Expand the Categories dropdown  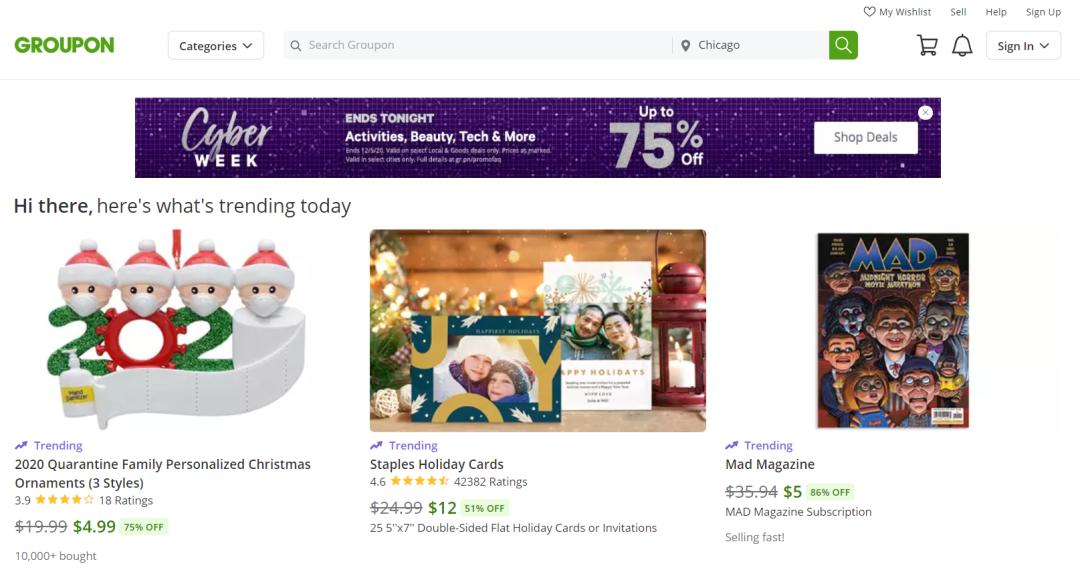coord(215,45)
